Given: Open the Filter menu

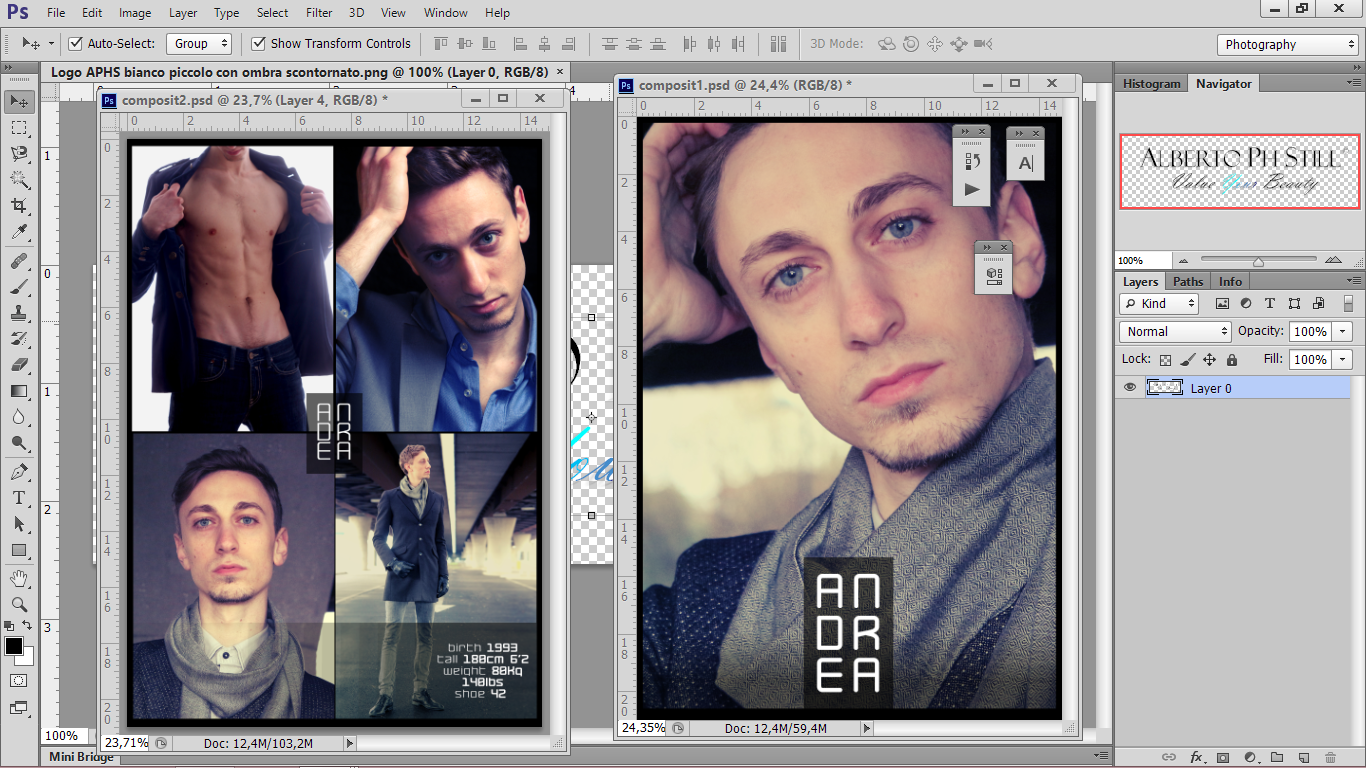Looking at the screenshot, I should tap(319, 13).
